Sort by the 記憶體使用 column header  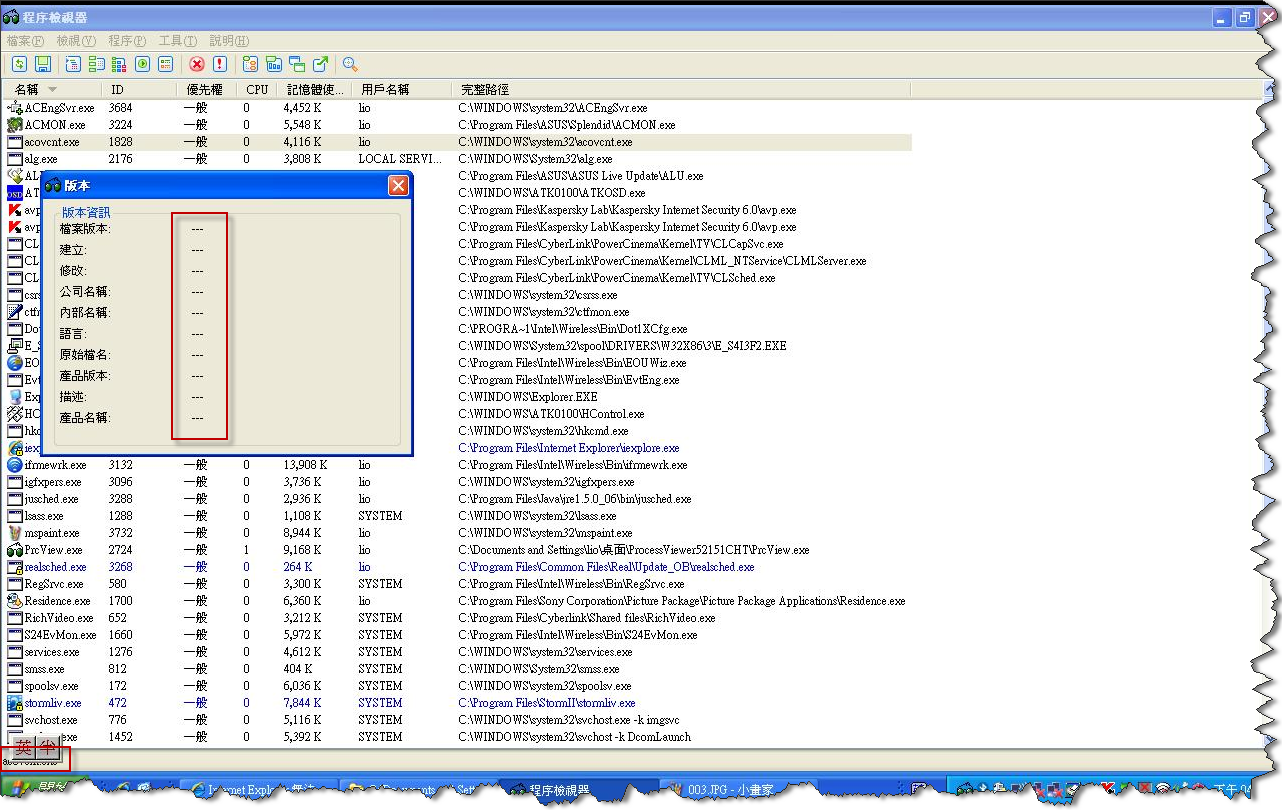point(314,90)
